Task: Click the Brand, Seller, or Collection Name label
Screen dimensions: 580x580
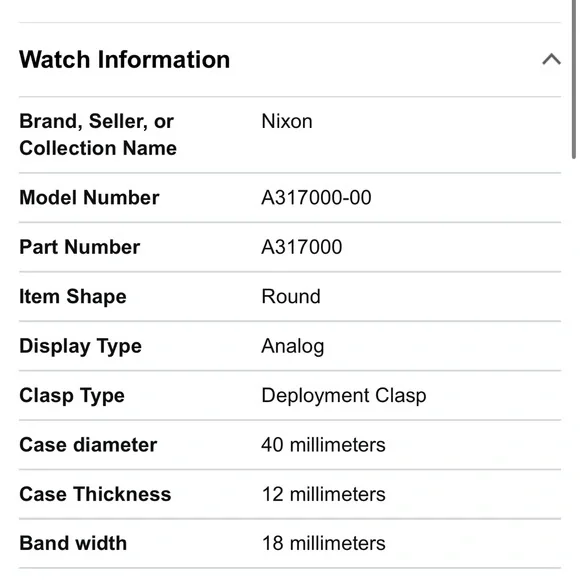Action: click(98, 135)
